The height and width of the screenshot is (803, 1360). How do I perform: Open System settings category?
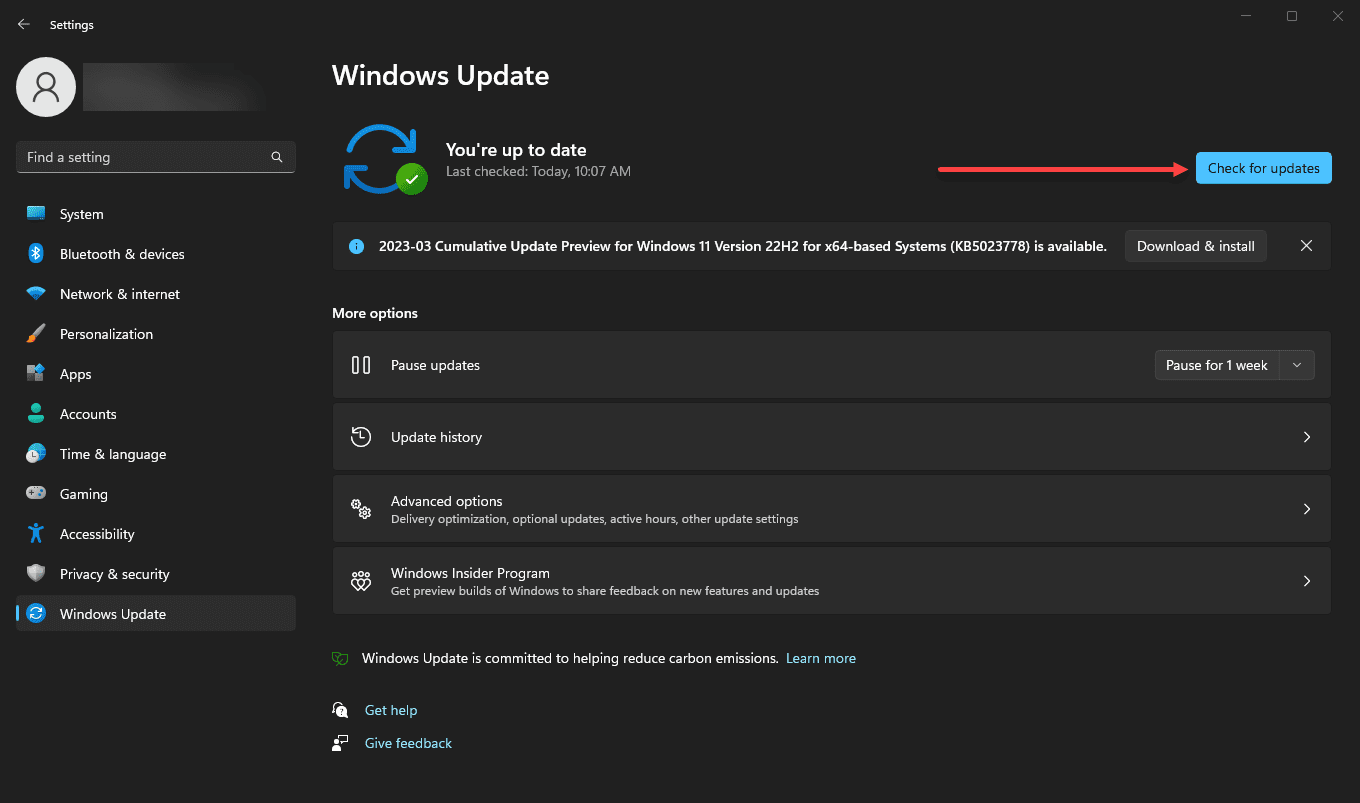click(x=156, y=214)
